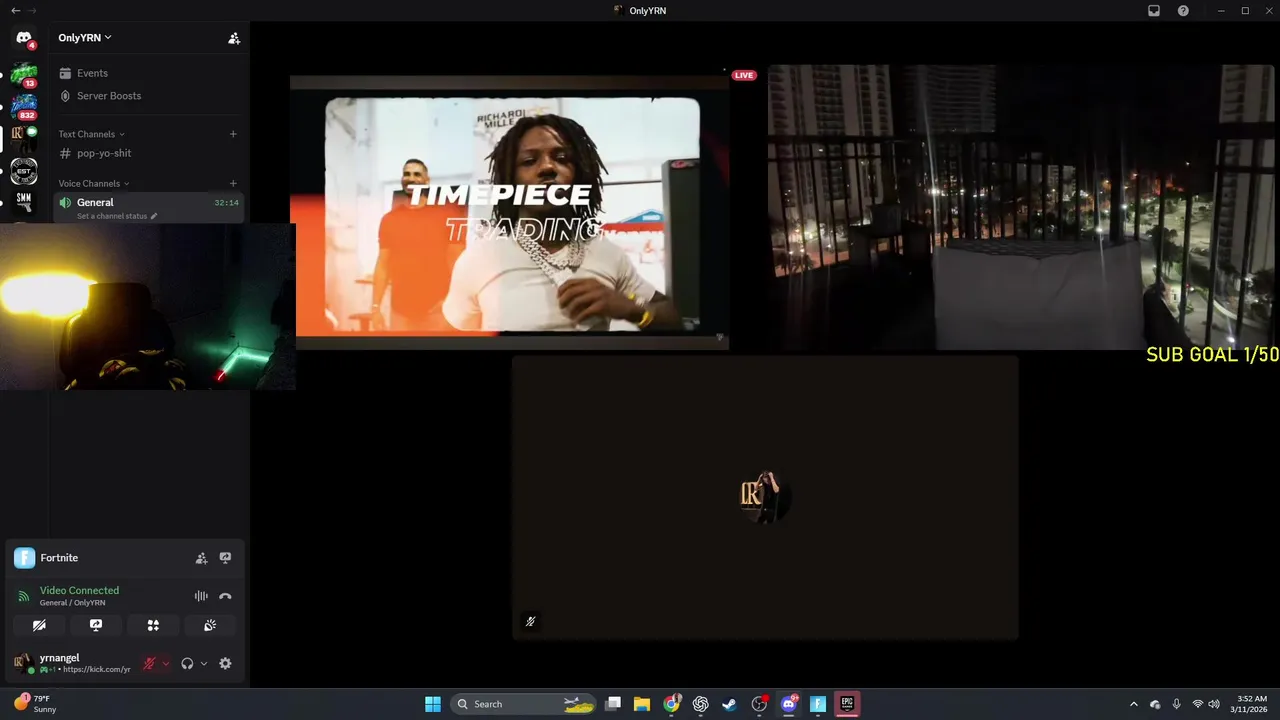Toggle deafen headphones button
1280x720 pixels.
[187, 663]
